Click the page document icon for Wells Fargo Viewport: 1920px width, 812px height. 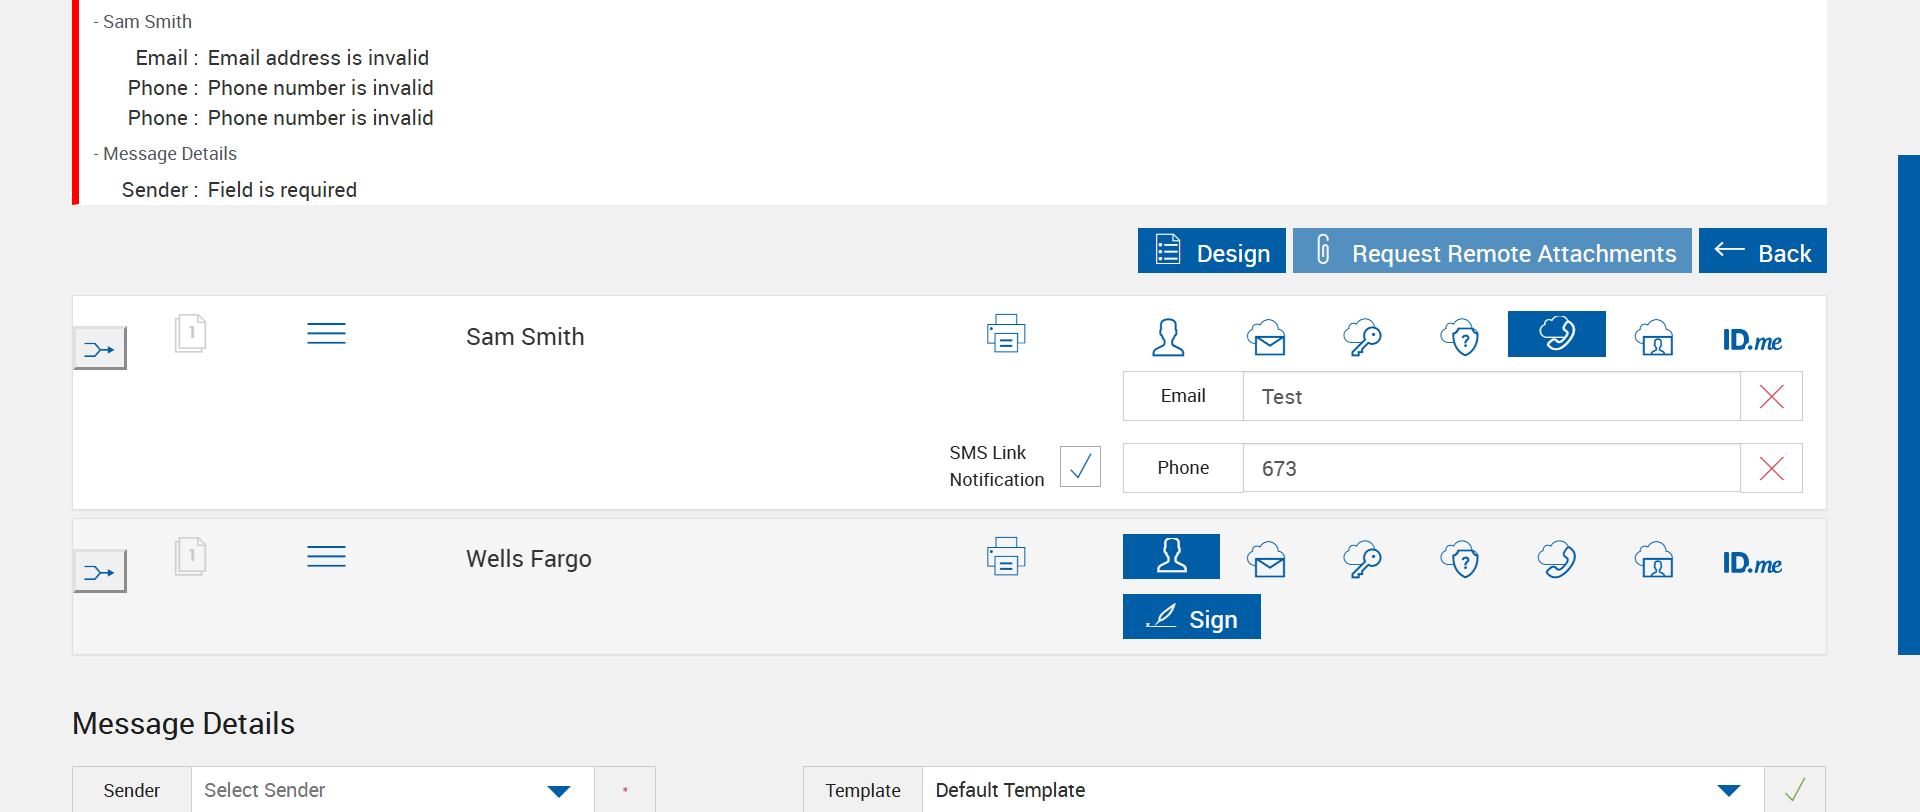point(190,556)
